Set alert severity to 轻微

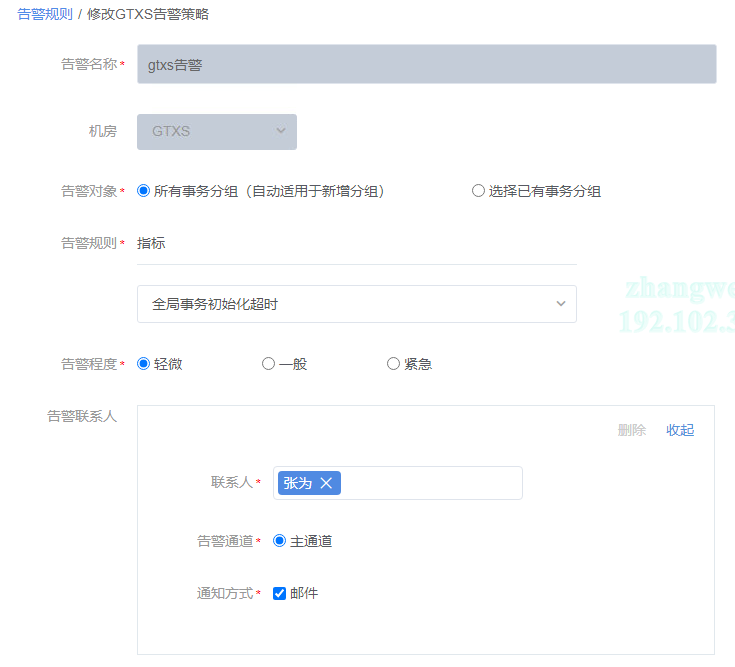(x=143, y=364)
